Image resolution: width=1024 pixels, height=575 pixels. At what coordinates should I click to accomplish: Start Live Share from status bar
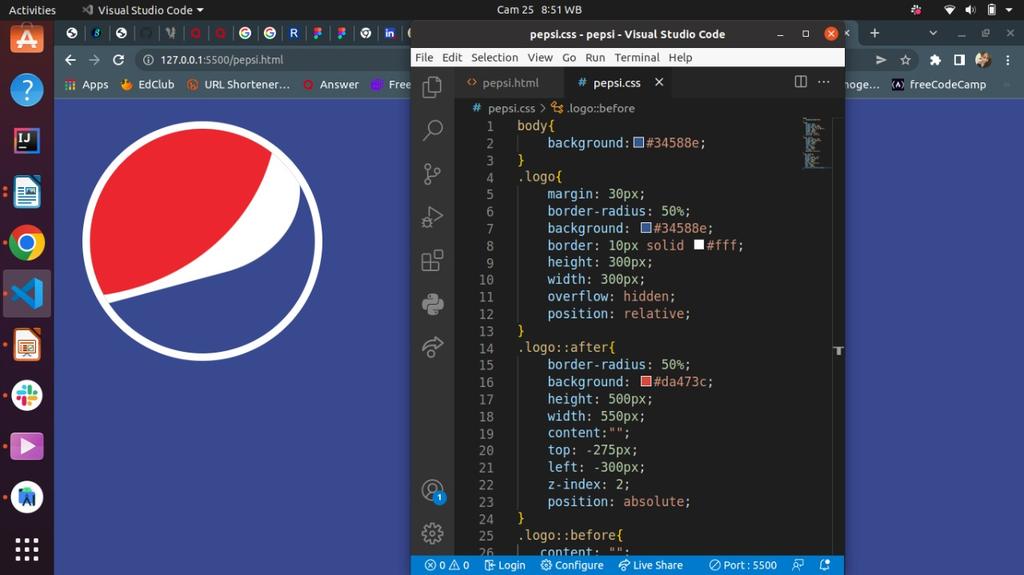[x=650, y=565]
